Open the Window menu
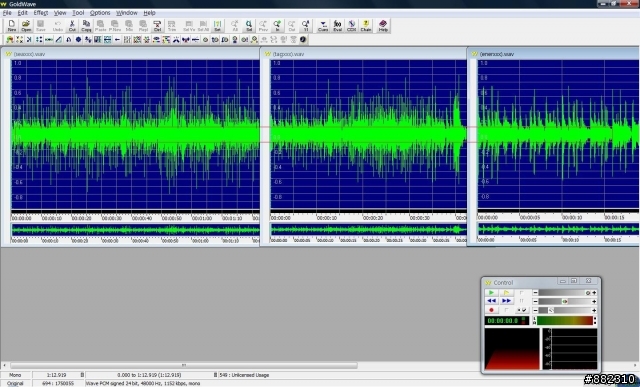Viewport: 640px width, 387px height. point(127,13)
